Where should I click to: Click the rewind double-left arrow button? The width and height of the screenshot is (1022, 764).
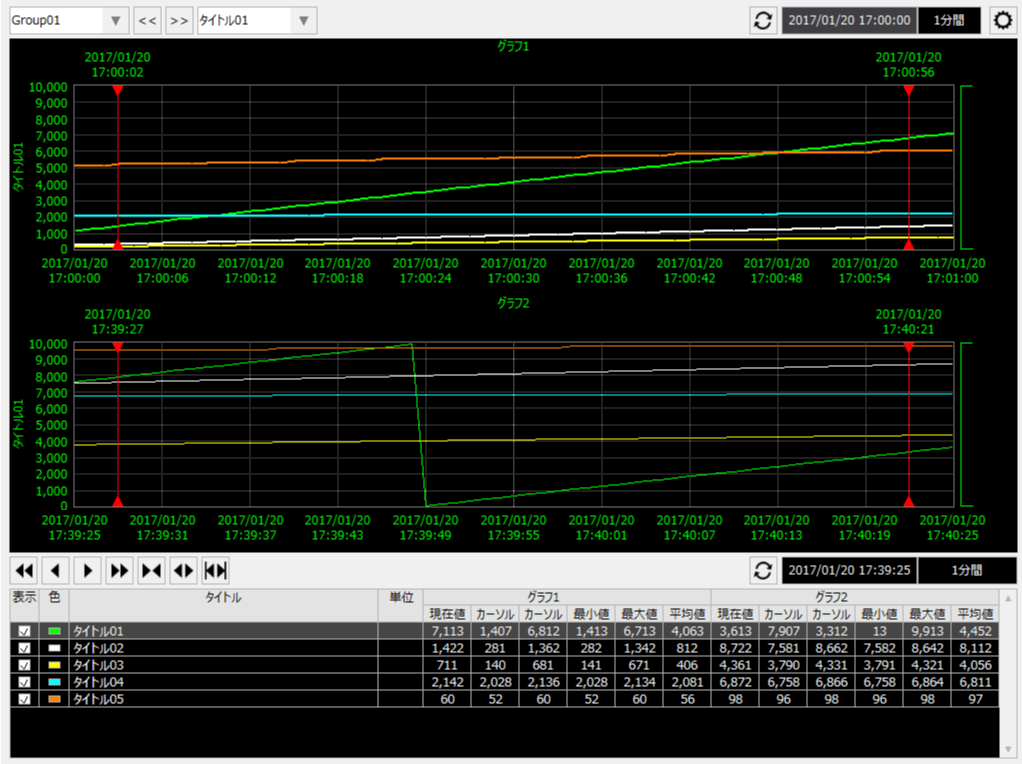[25, 570]
